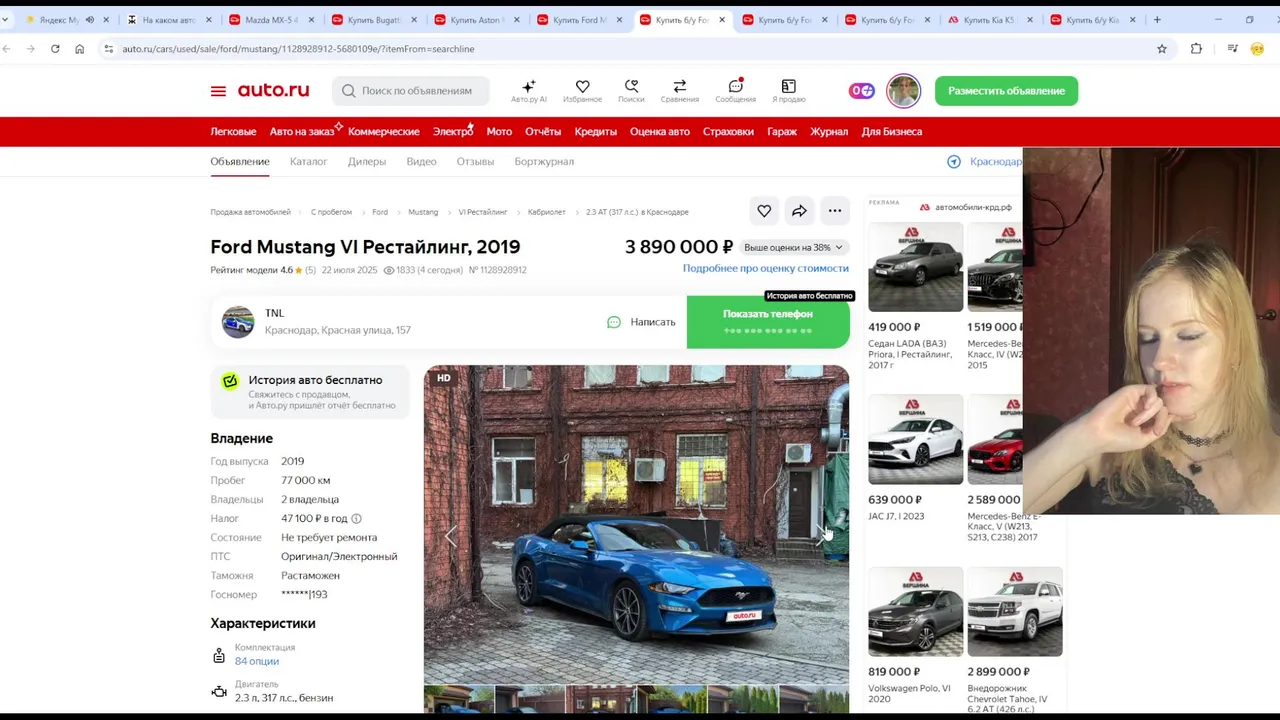
Task: Switch to Отзывы tab
Action: tap(475, 162)
